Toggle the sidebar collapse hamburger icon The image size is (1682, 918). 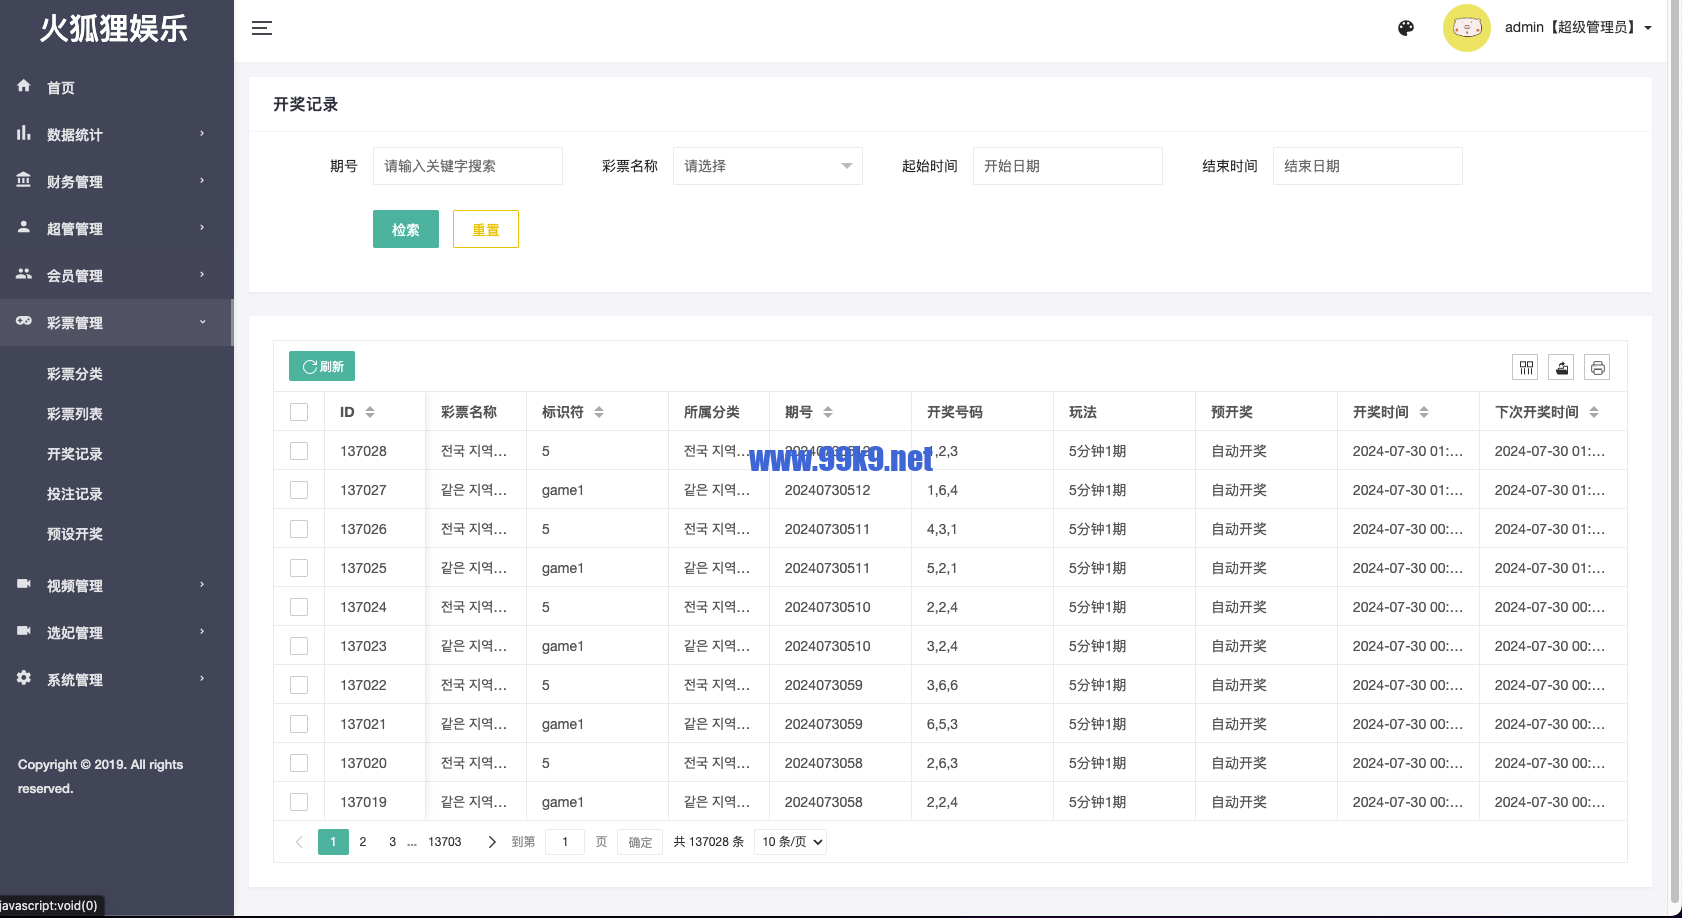pos(262,28)
